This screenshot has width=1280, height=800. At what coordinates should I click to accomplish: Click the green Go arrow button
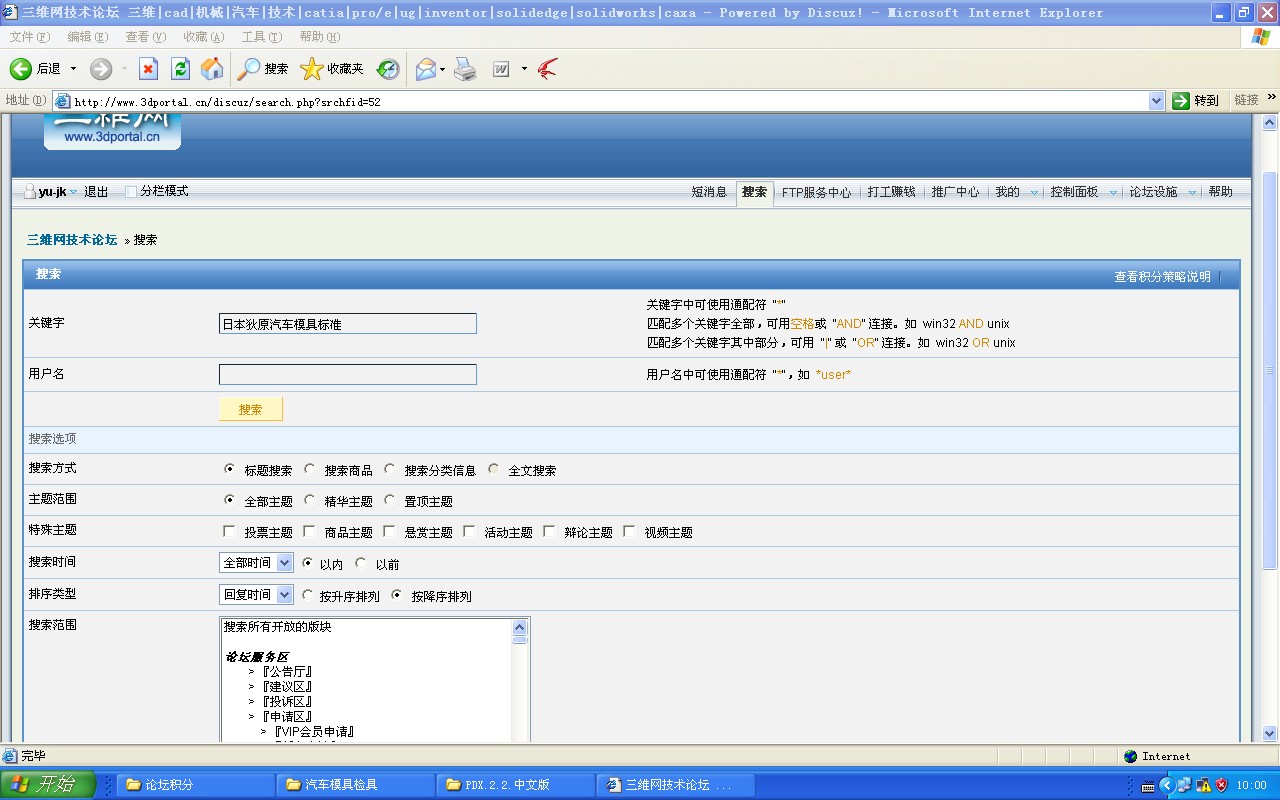tap(1181, 101)
